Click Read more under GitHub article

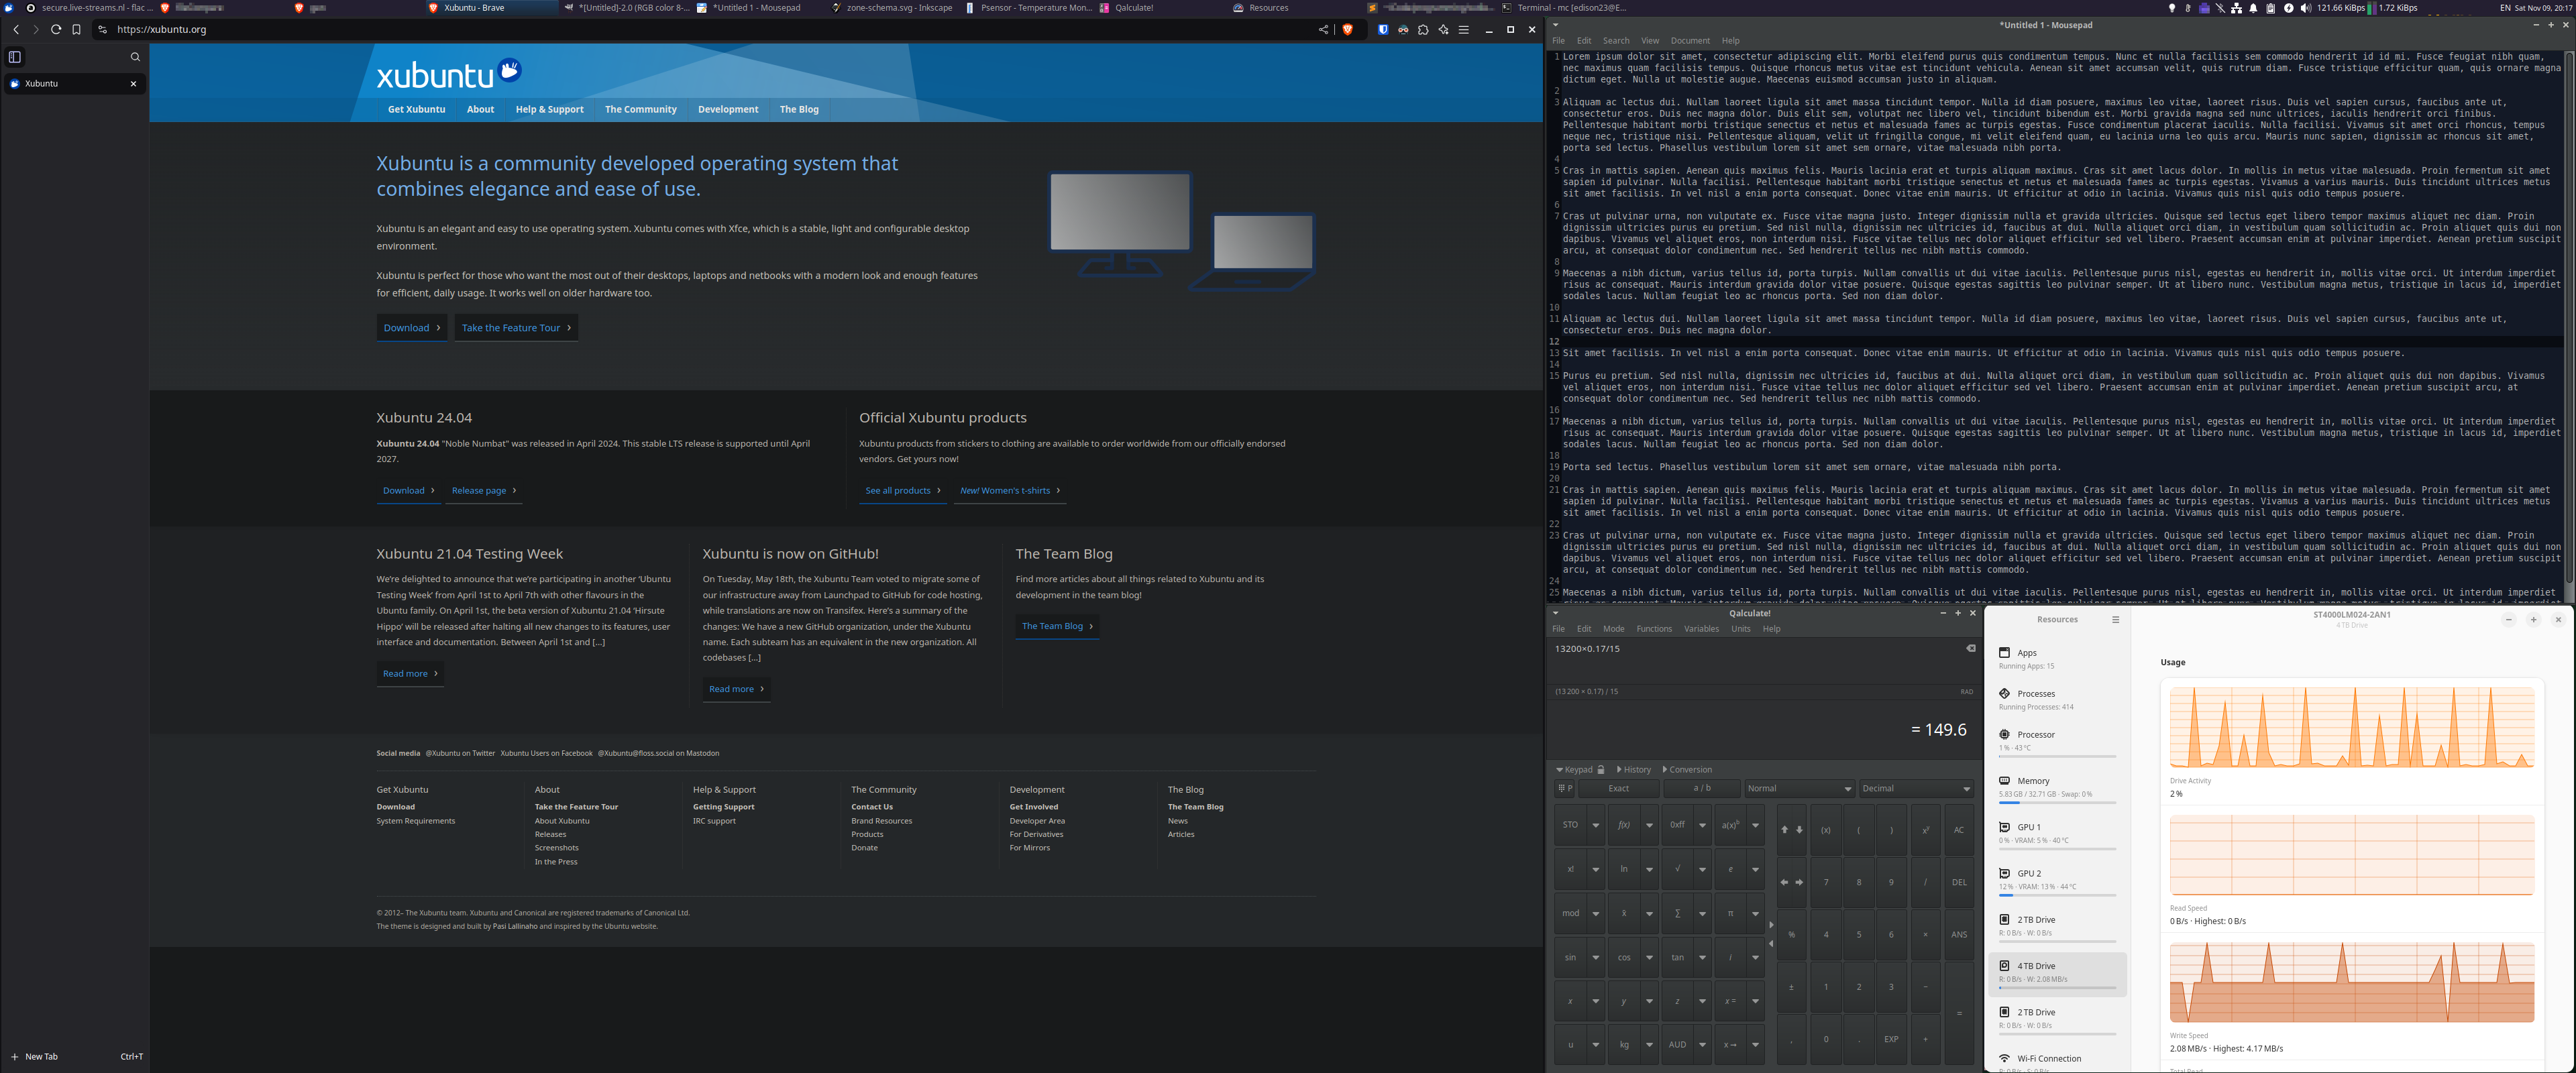736,689
